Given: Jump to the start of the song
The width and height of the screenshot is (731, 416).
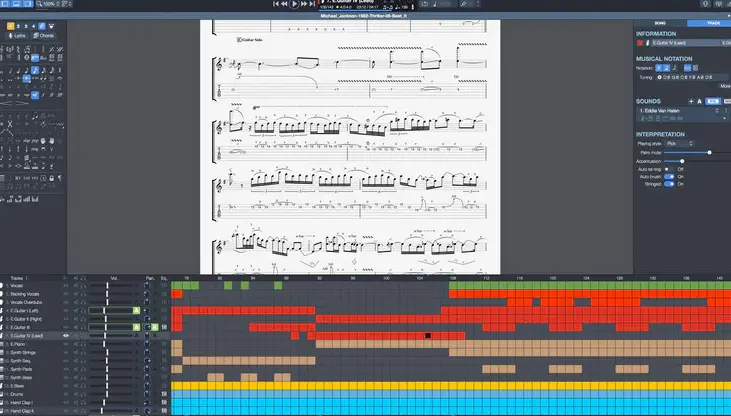Looking at the screenshot, I should [x=276, y=4].
